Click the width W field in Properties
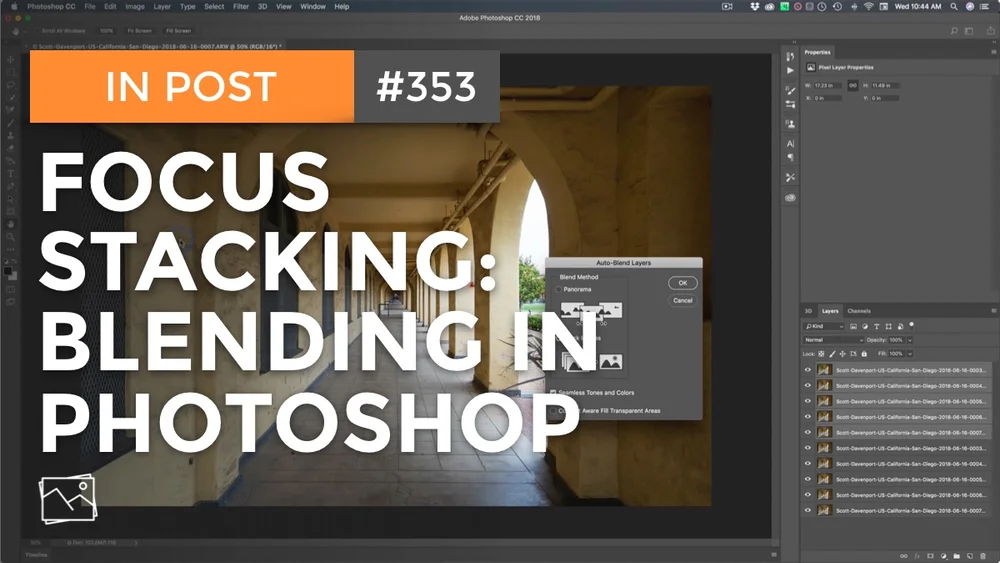 pos(828,85)
